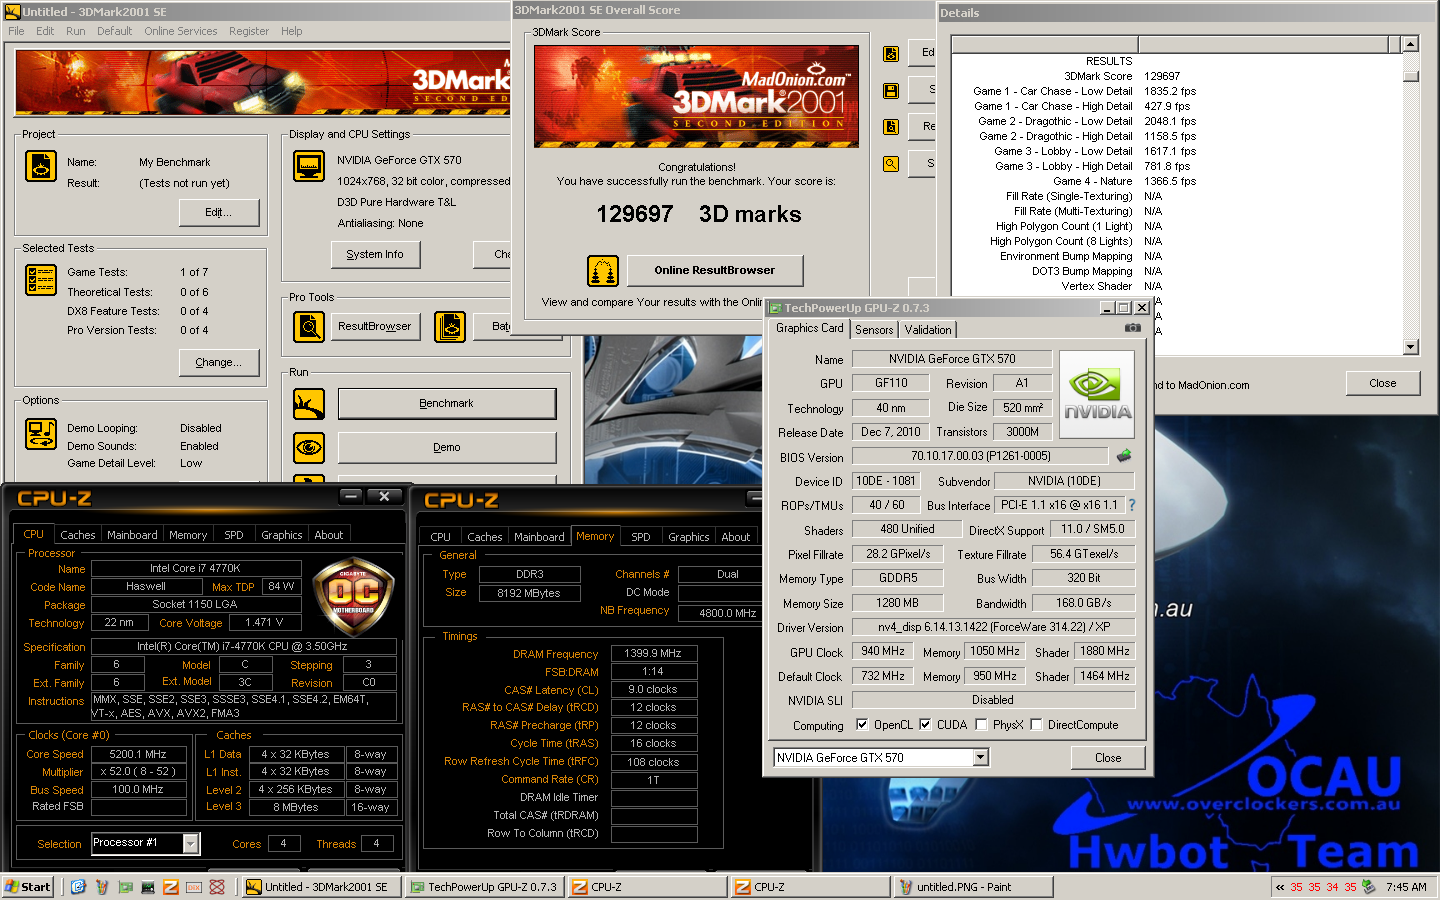Click the BIOS Version field in GPU-Z
The width and height of the screenshot is (1440, 900).
click(980, 456)
